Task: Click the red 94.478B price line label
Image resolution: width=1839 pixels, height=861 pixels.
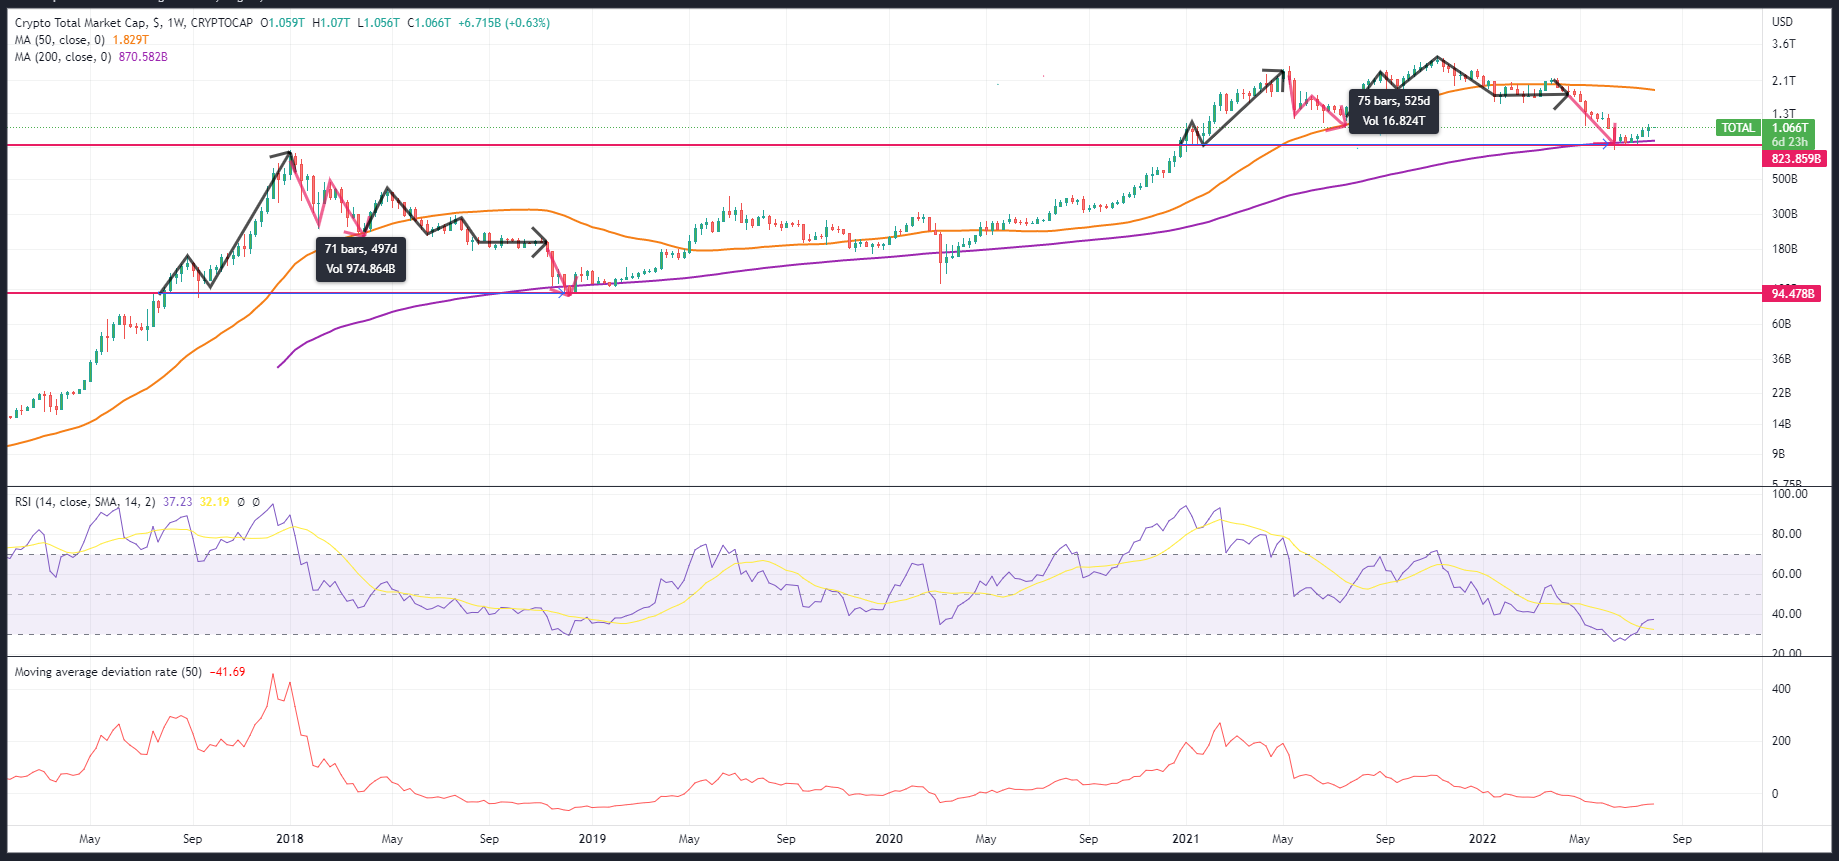Action: [1792, 294]
